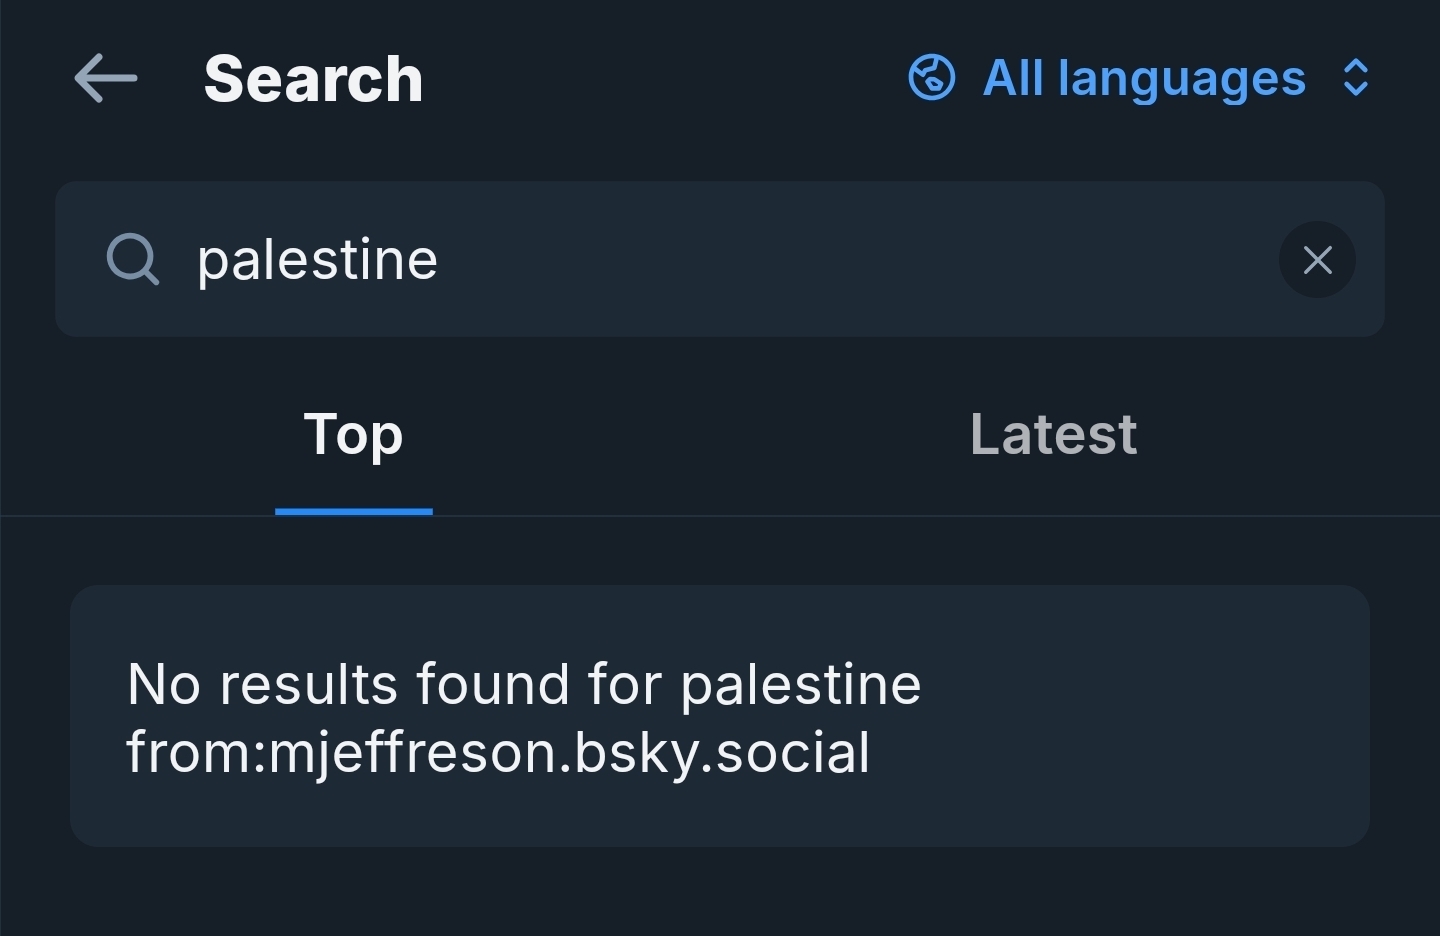Viewport: 1440px width, 936px height.
Task: Click the divider line under the Latest tab
Action: (1053, 516)
